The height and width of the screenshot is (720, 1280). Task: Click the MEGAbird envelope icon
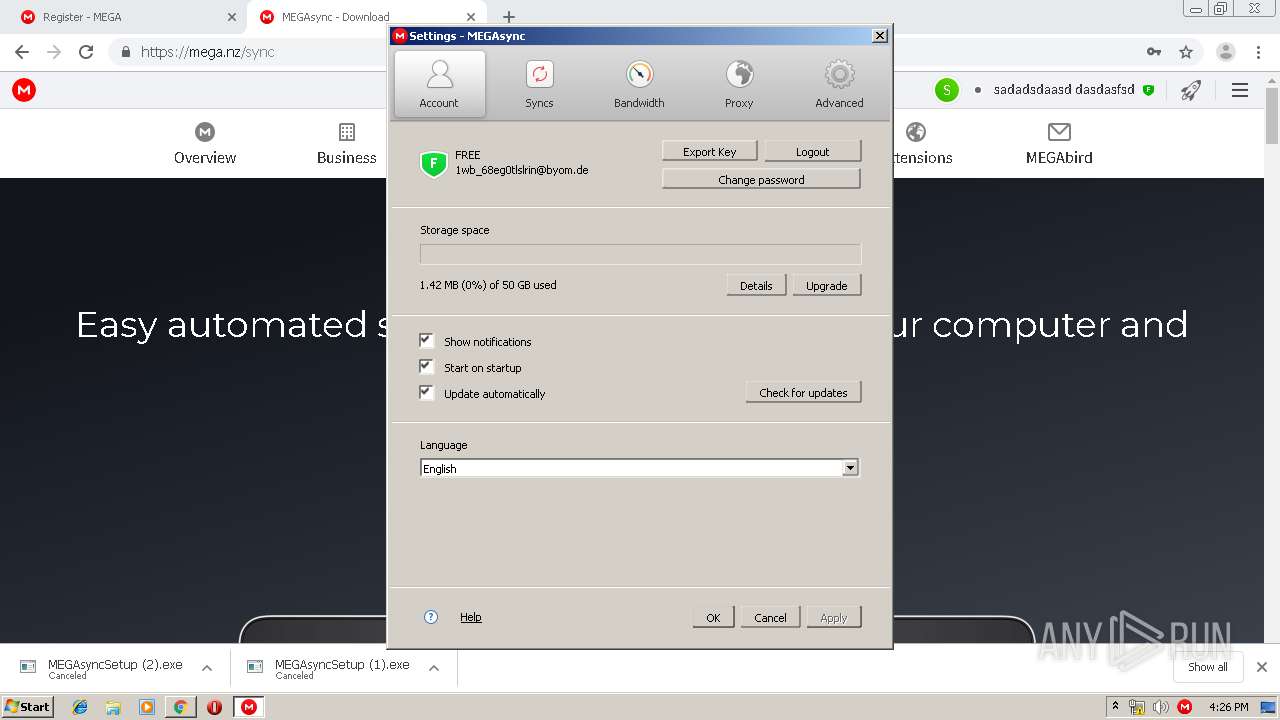tap(1059, 132)
